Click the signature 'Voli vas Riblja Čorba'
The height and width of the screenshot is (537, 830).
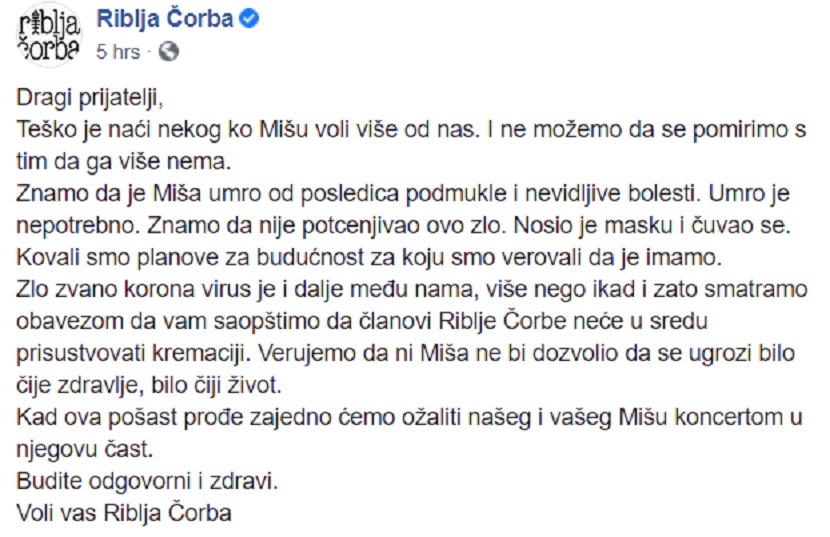pyautogui.click(x=124, y=513)
